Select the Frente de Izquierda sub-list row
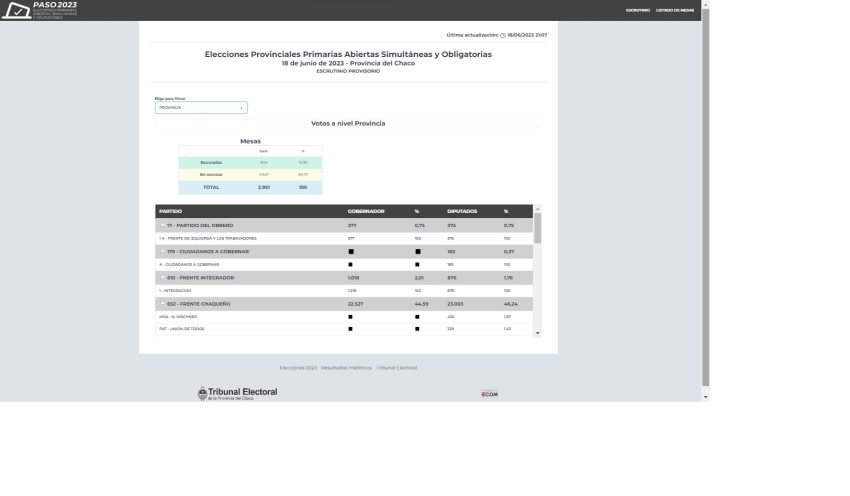The height and width of the screenshot is (496, 850). click(210, 239)
